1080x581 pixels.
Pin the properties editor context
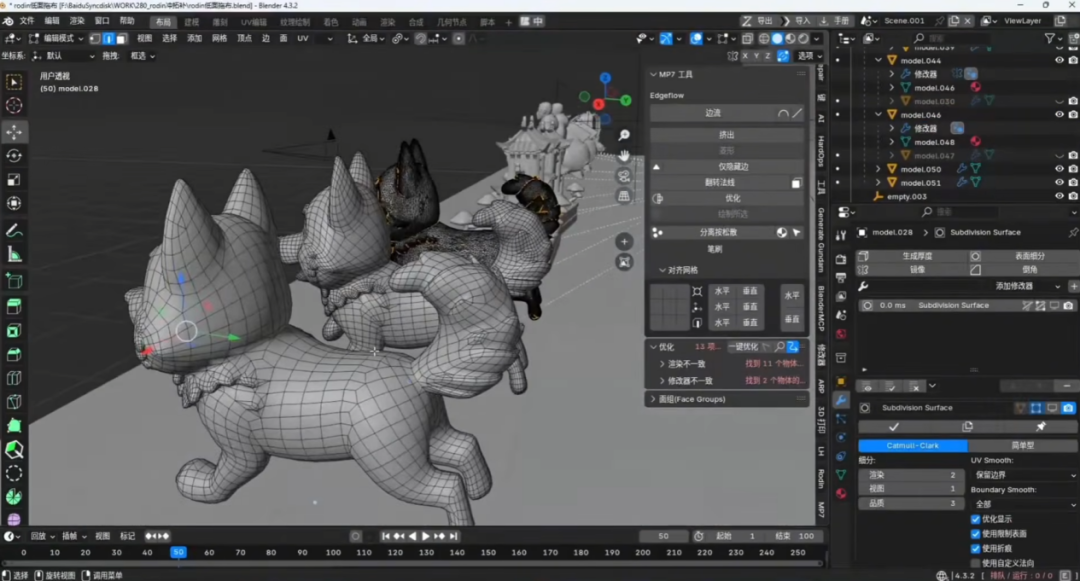[1072, 233]
